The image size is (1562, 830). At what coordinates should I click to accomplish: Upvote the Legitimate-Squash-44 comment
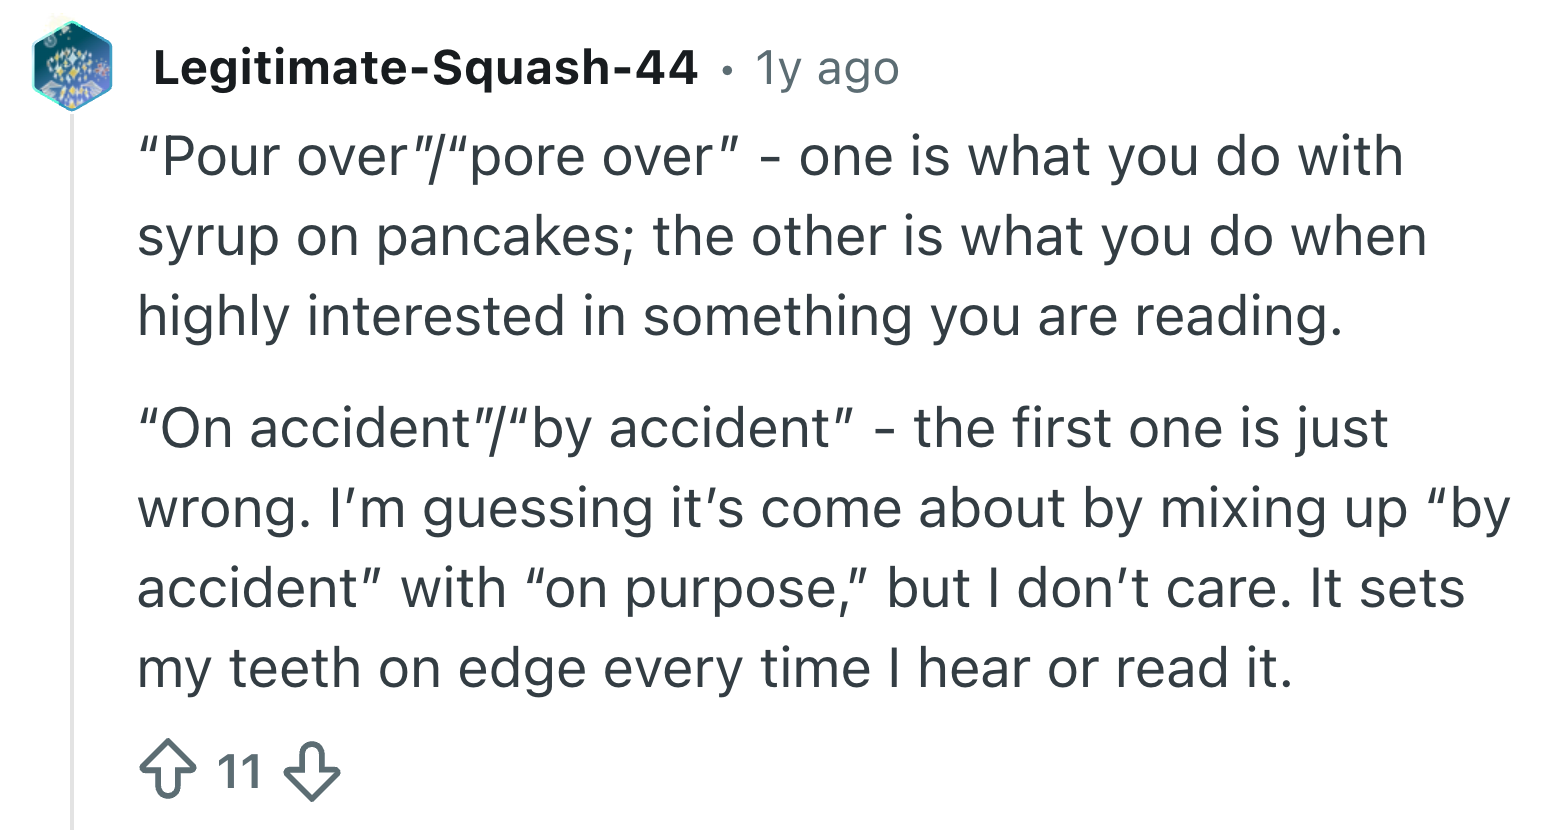coord(166,771)
